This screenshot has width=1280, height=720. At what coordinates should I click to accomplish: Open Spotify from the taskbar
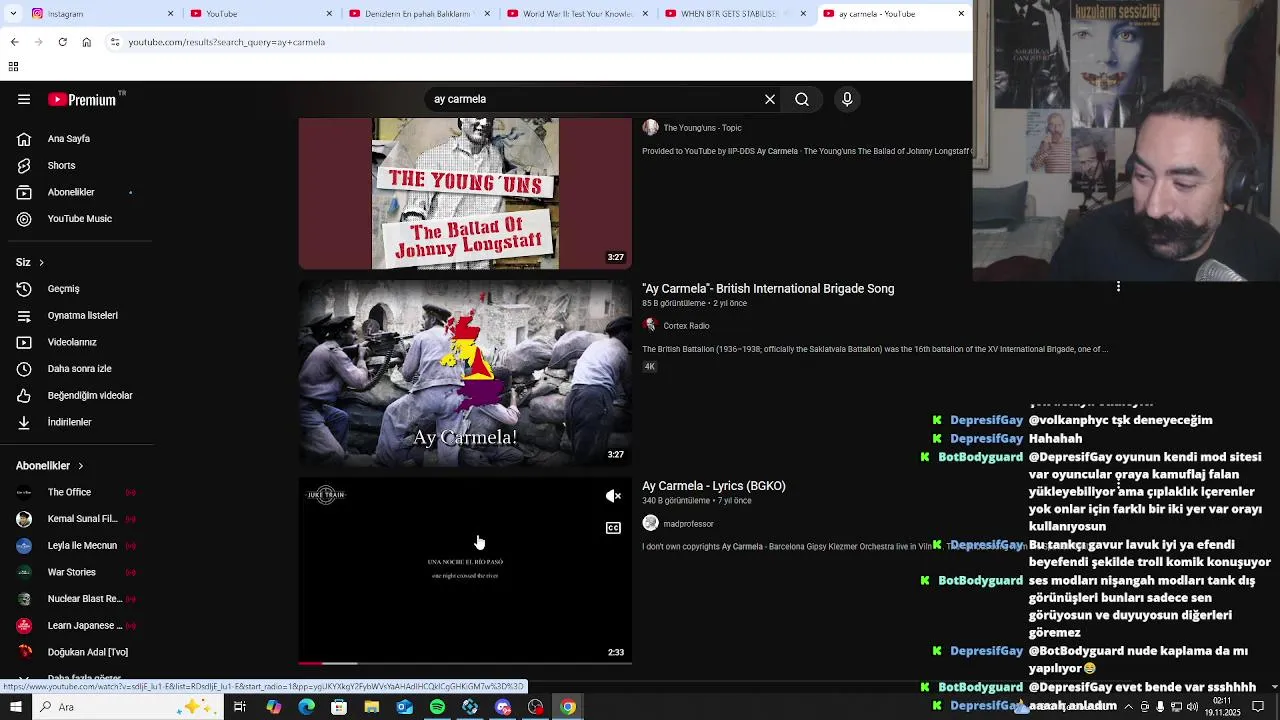click(x=437, y=707)
